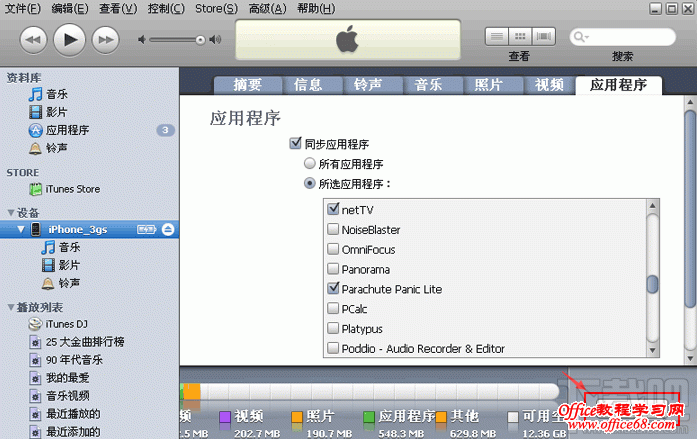
Task: Click app list scrollbar up arrow
Action: [652, 206]
